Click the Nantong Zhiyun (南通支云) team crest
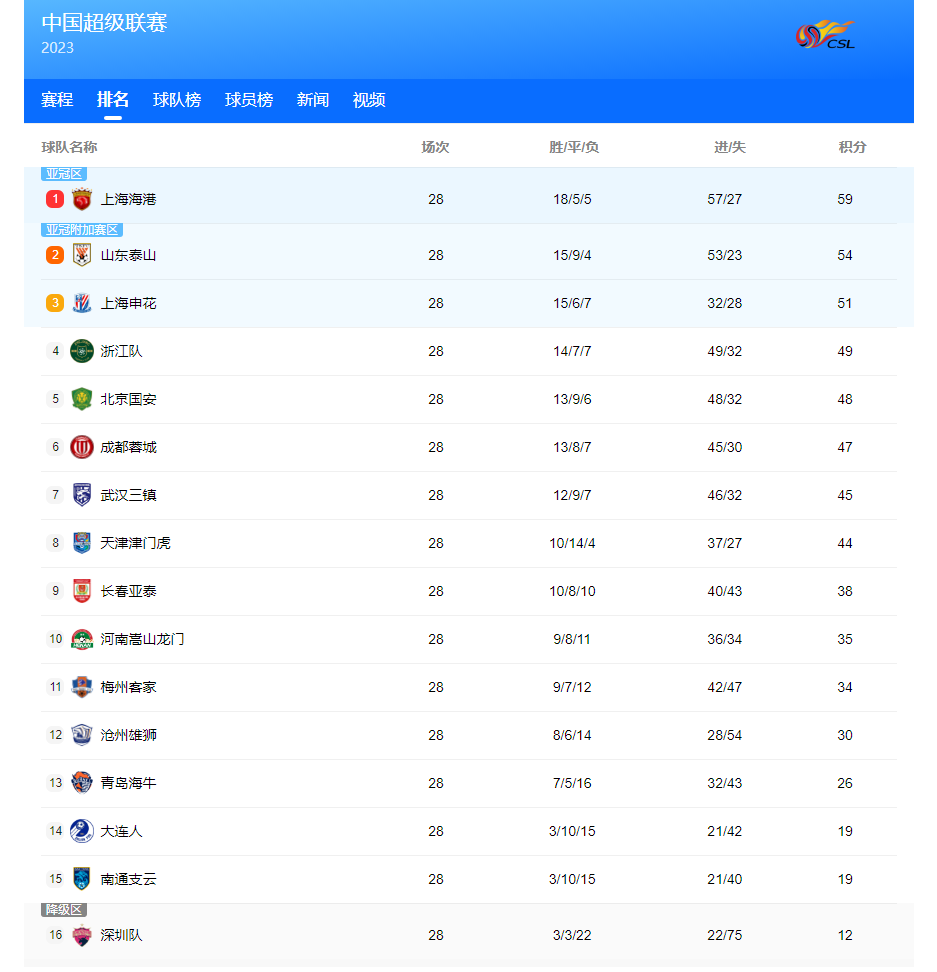This screenshot has height=972, width=937. [x=82, y=879]
